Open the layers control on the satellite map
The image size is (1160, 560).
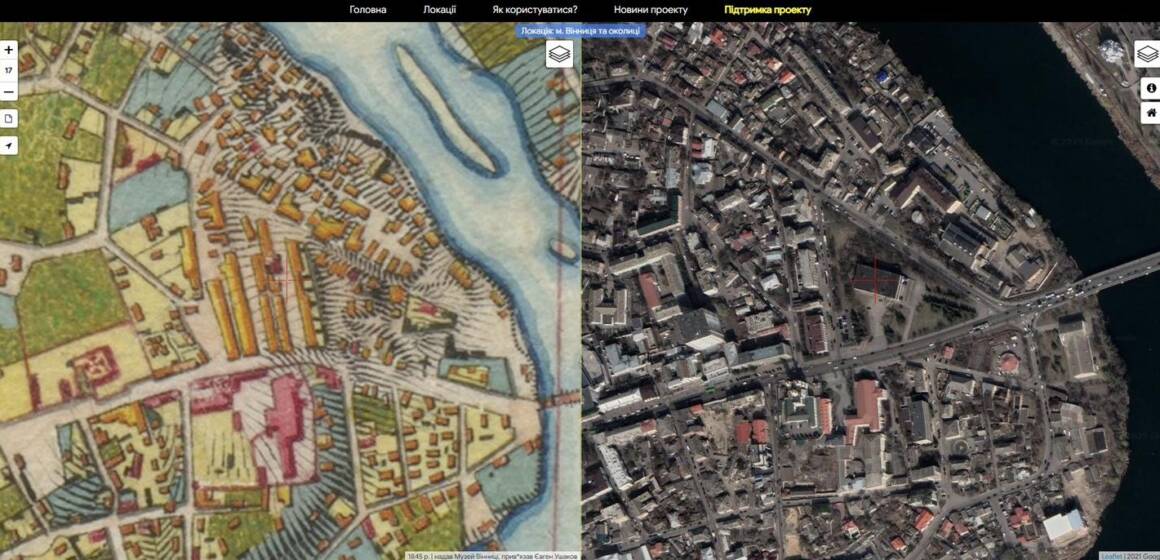click(1147, 54)
